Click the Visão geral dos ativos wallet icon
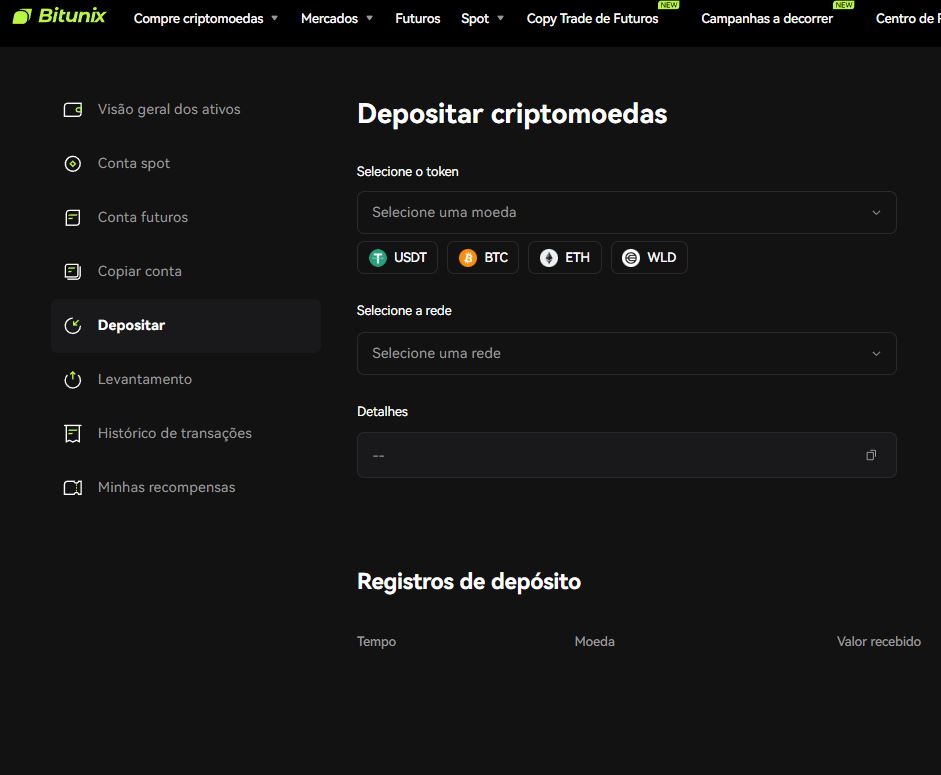 pos(72,110)
